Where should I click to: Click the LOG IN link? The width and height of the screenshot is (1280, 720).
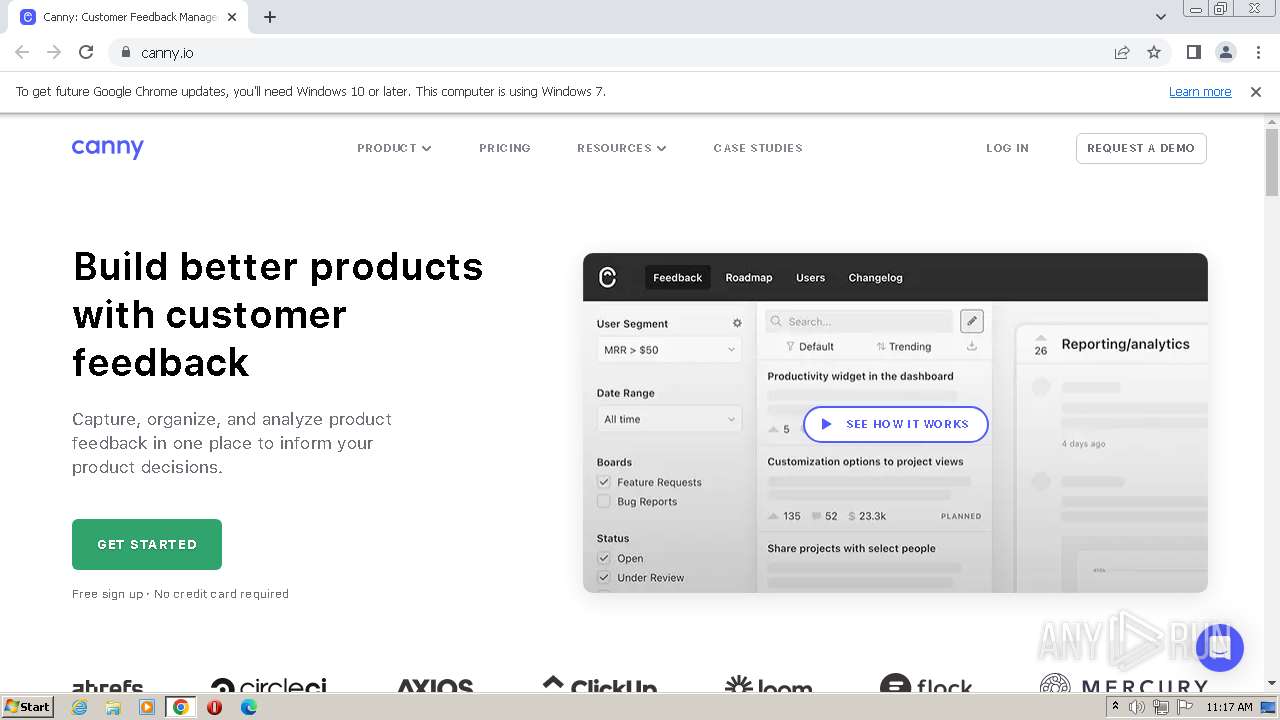(1007, 148)
